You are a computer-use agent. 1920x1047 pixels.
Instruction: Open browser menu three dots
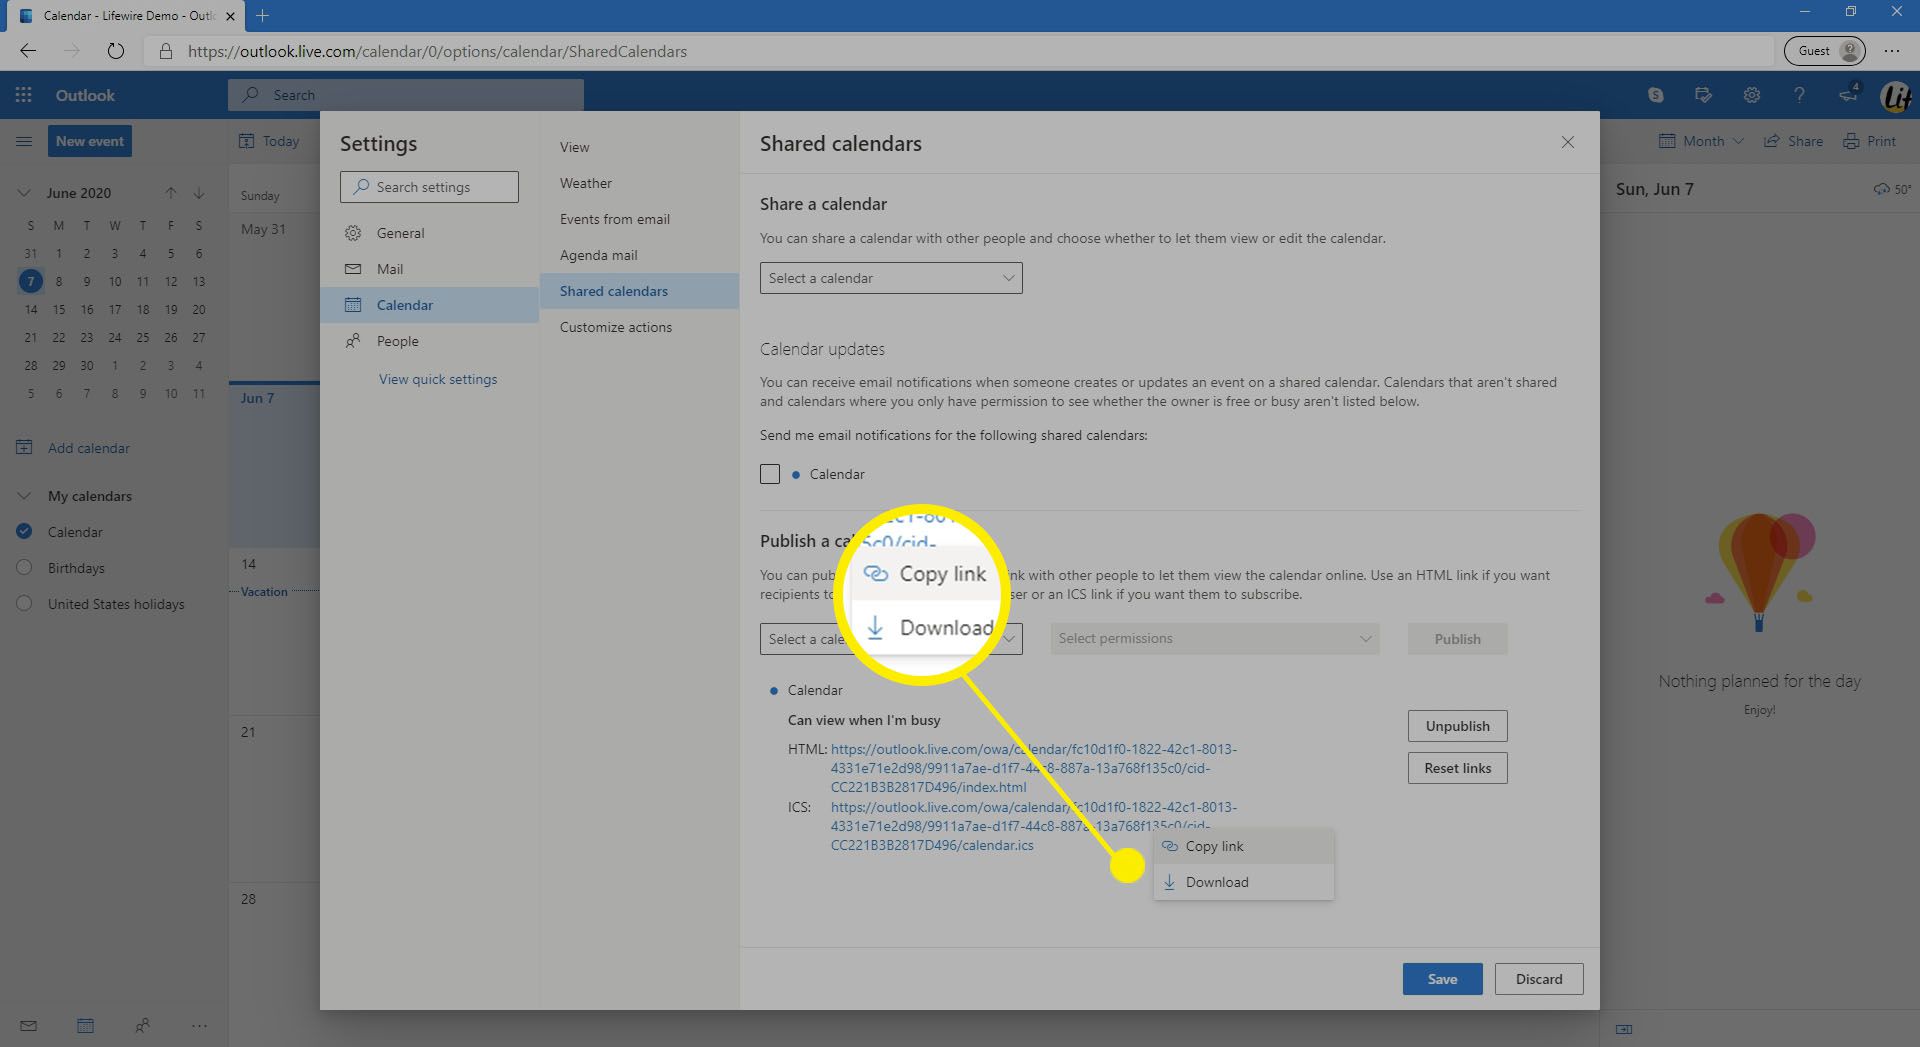(x=1891, y=51)
